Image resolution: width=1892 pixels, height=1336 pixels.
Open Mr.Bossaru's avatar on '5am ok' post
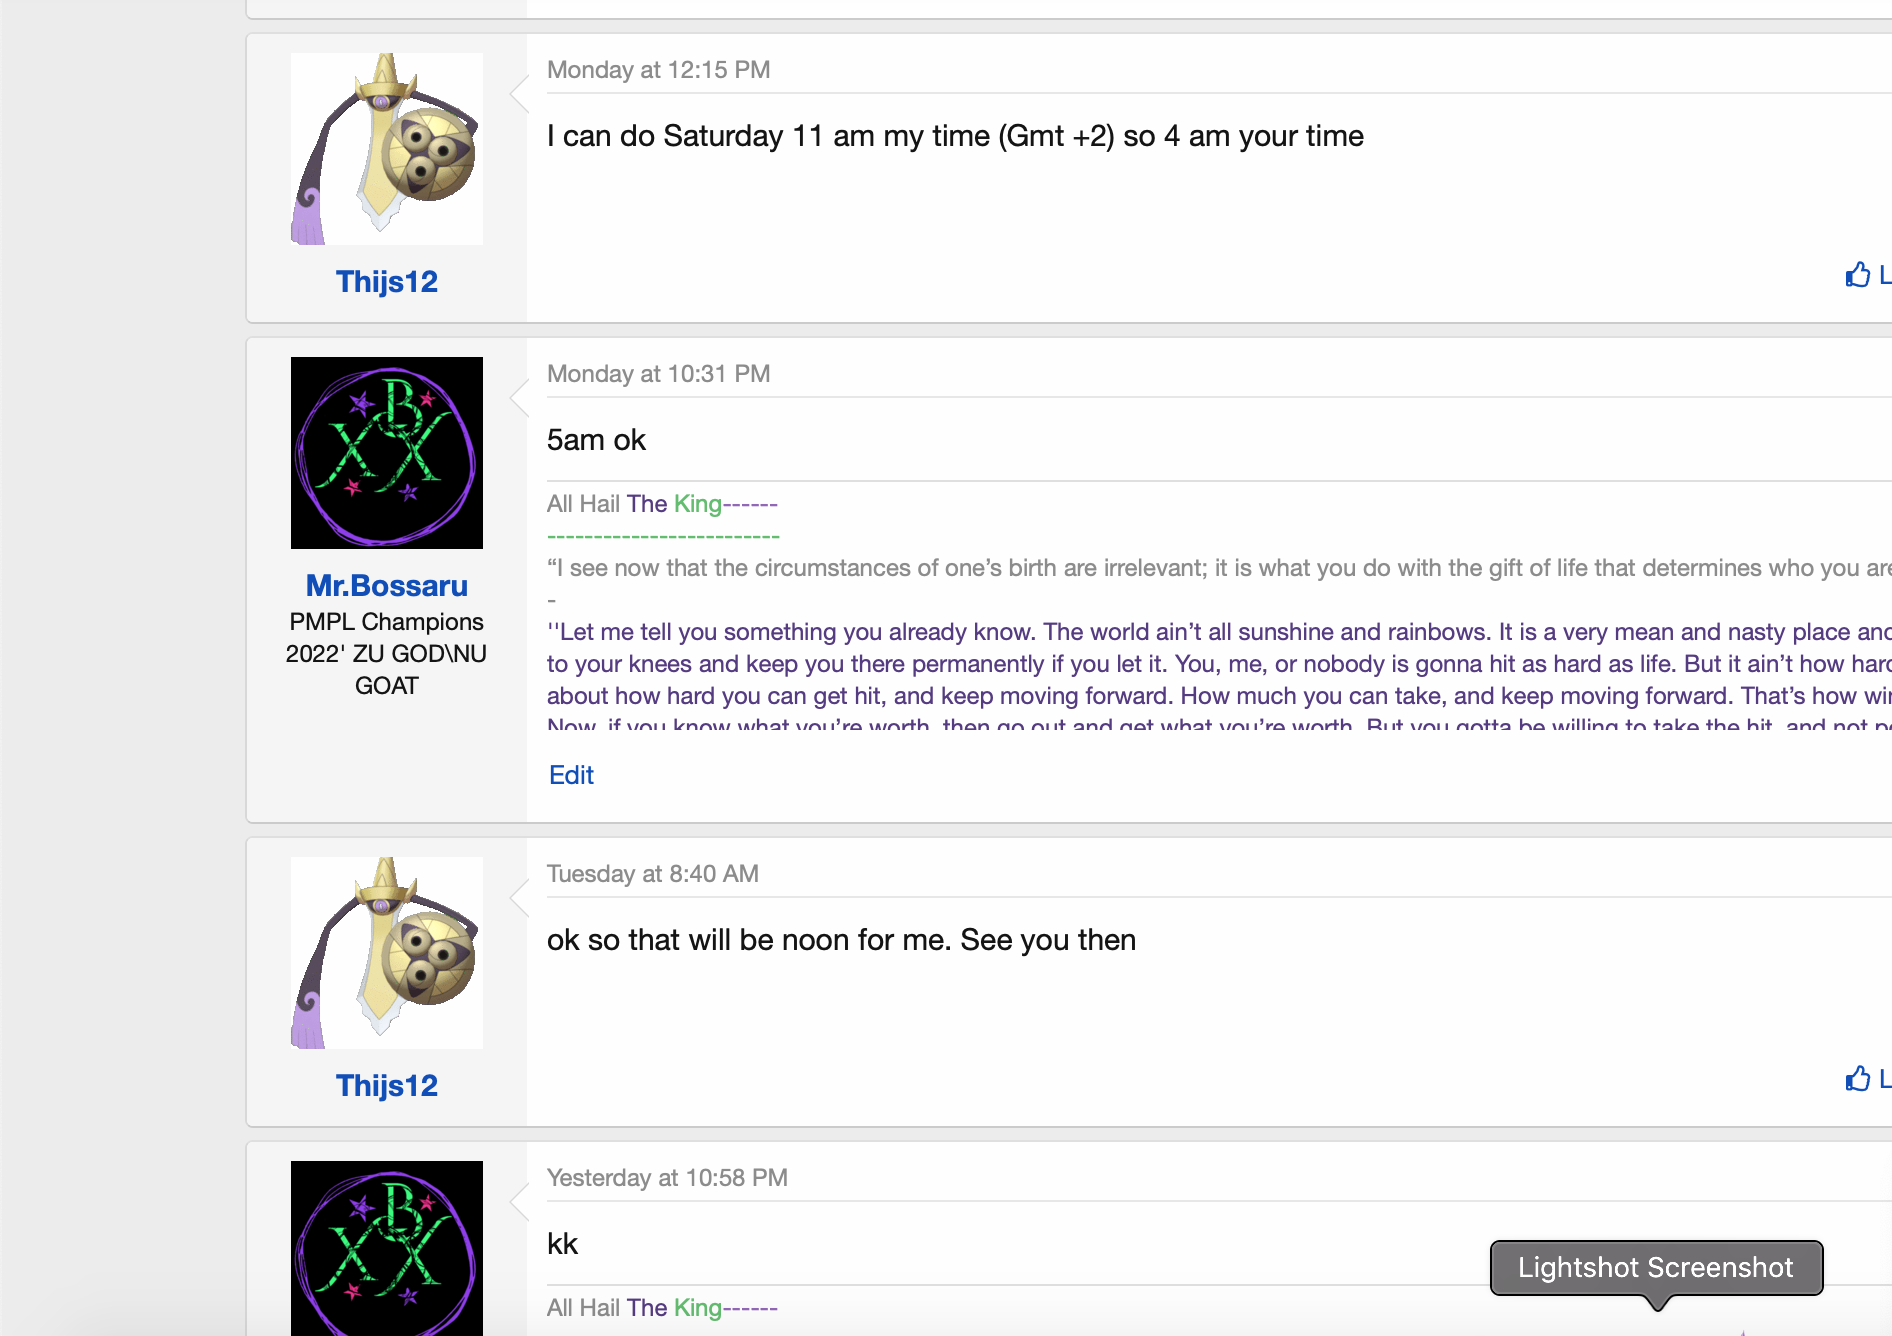(x=387, y=453)
